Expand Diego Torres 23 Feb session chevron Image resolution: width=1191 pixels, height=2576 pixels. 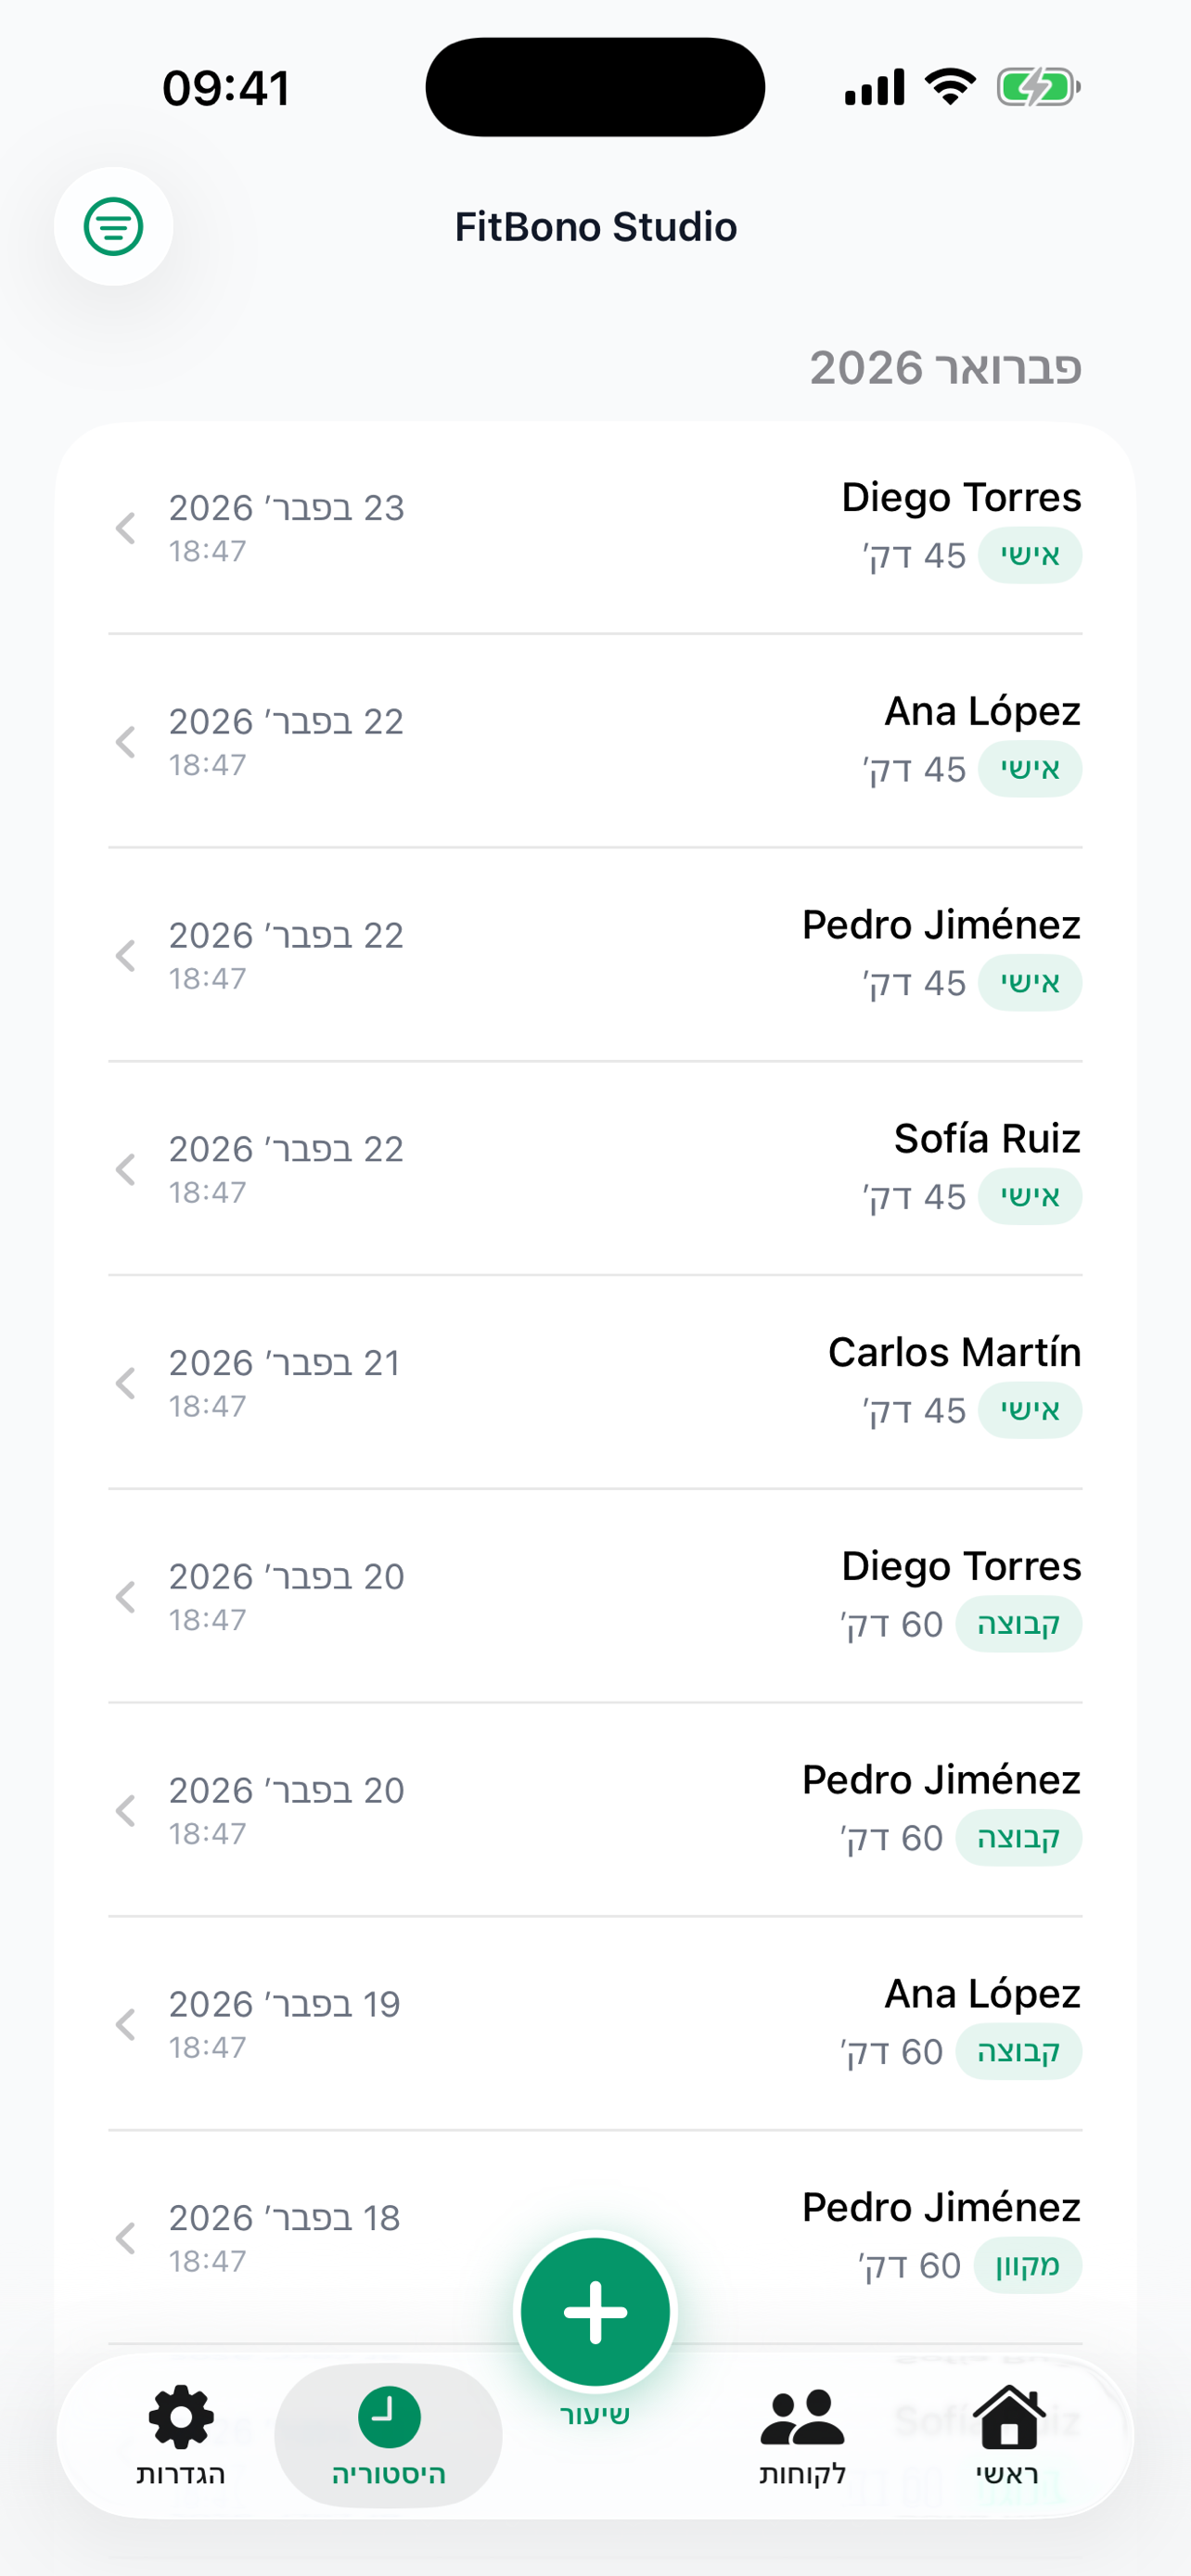[x=126, y=528]
